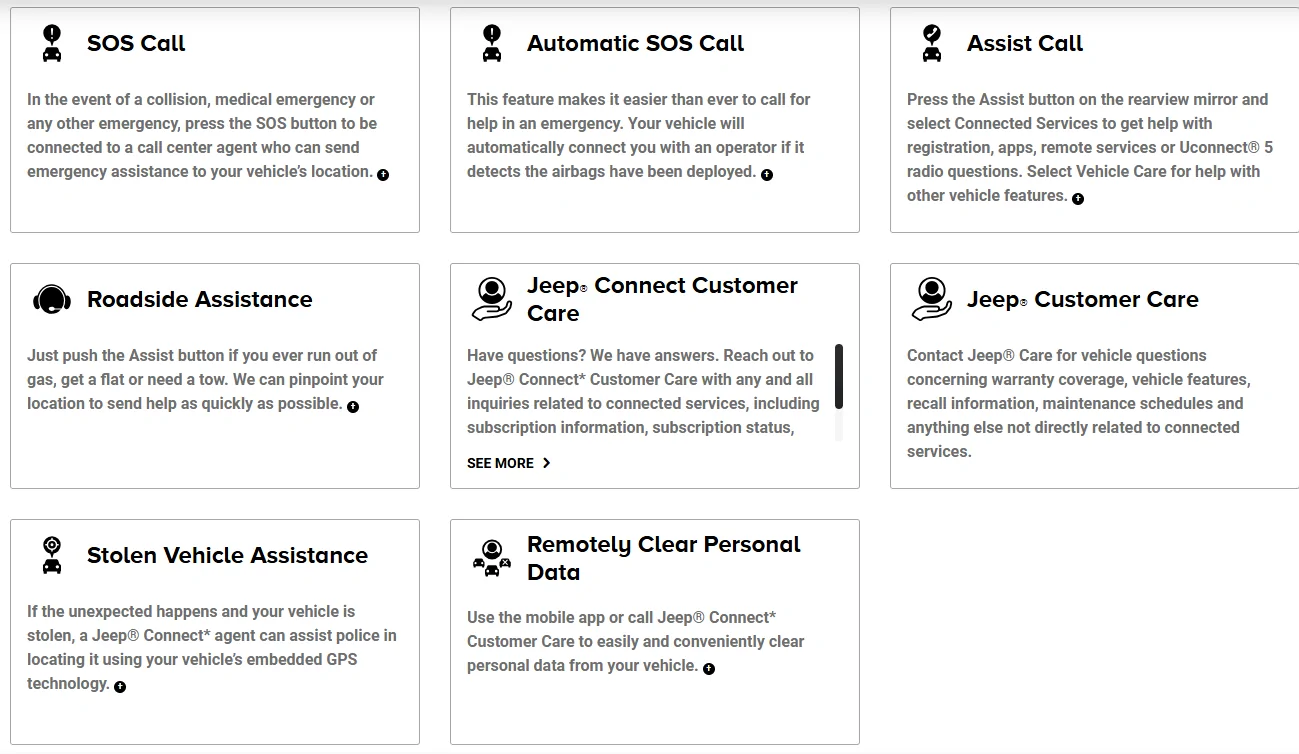1299x754 pixels.
Task: Click the Jeep Customer Care hand icon
Action: point(931,299)
